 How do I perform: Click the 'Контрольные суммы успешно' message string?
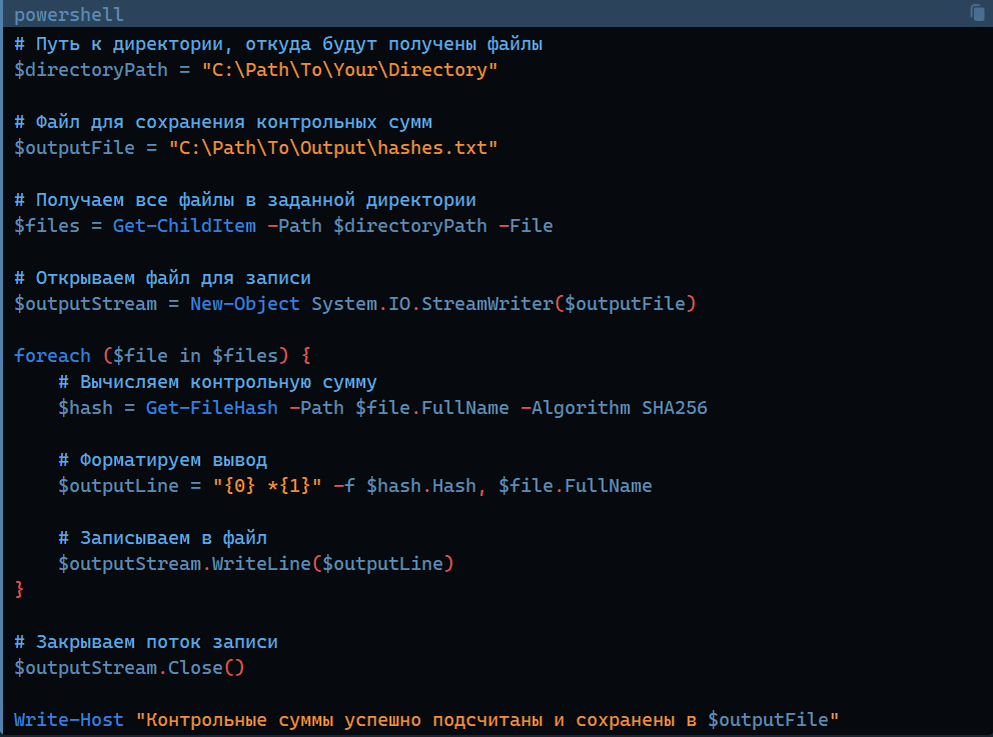pyautogui.click(x=487, y=720)
